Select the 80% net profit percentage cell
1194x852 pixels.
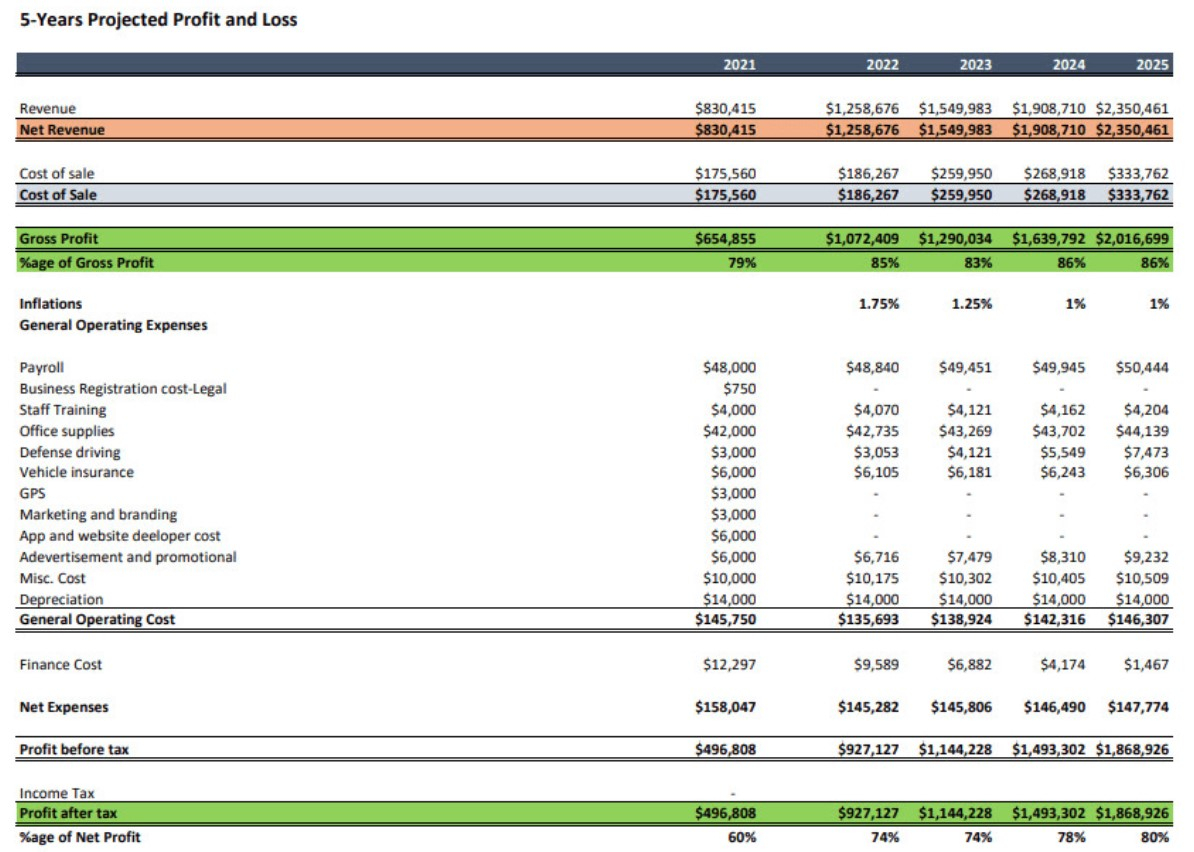[1154, 837]
